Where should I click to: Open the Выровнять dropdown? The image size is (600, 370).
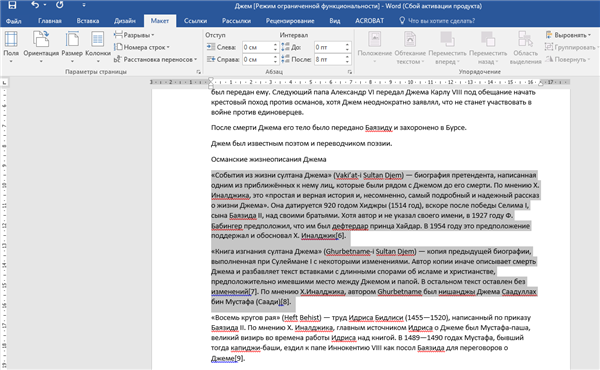568,35
